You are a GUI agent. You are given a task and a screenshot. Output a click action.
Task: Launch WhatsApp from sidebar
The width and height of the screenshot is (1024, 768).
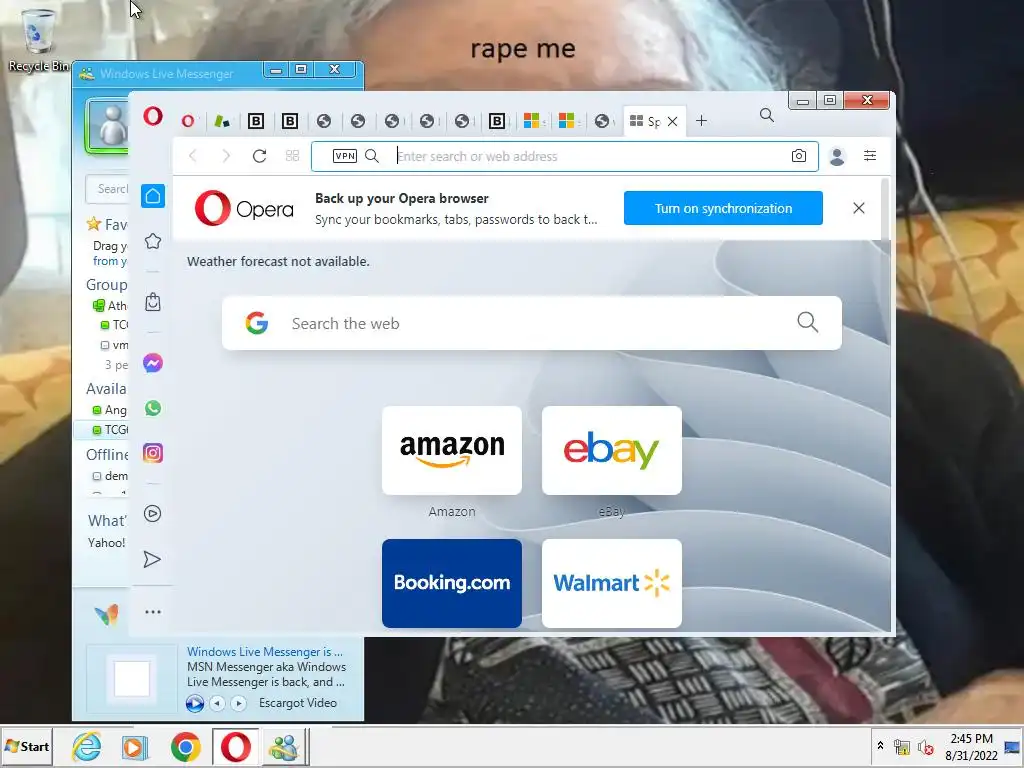[x=153, y=408]
